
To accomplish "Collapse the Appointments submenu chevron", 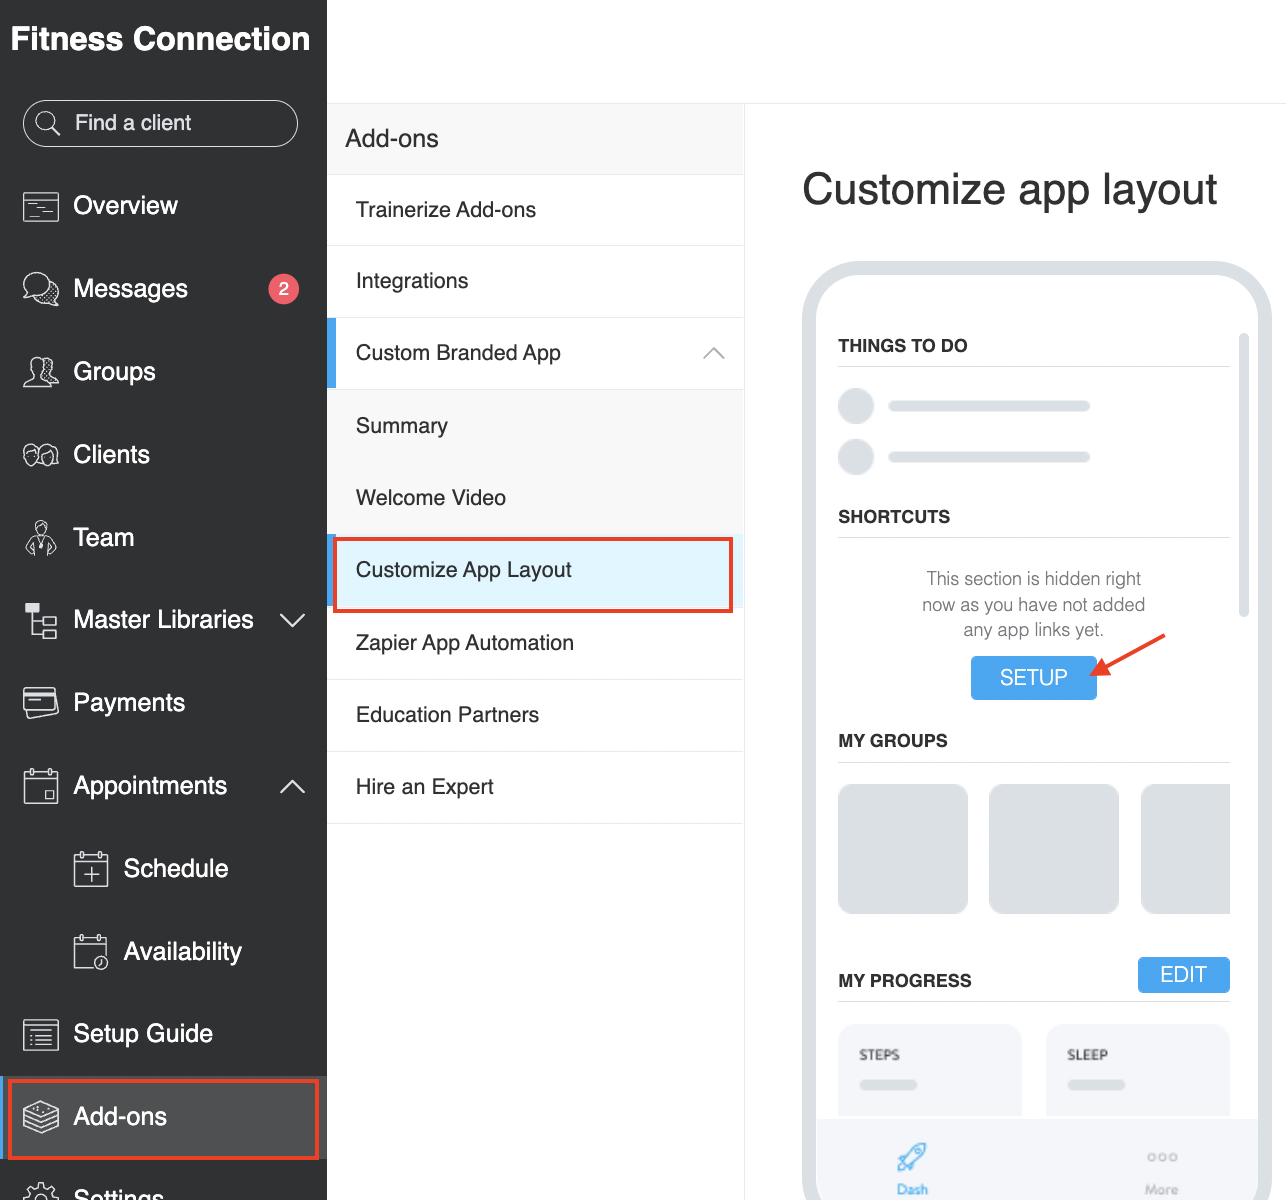I will click(292, 786).
